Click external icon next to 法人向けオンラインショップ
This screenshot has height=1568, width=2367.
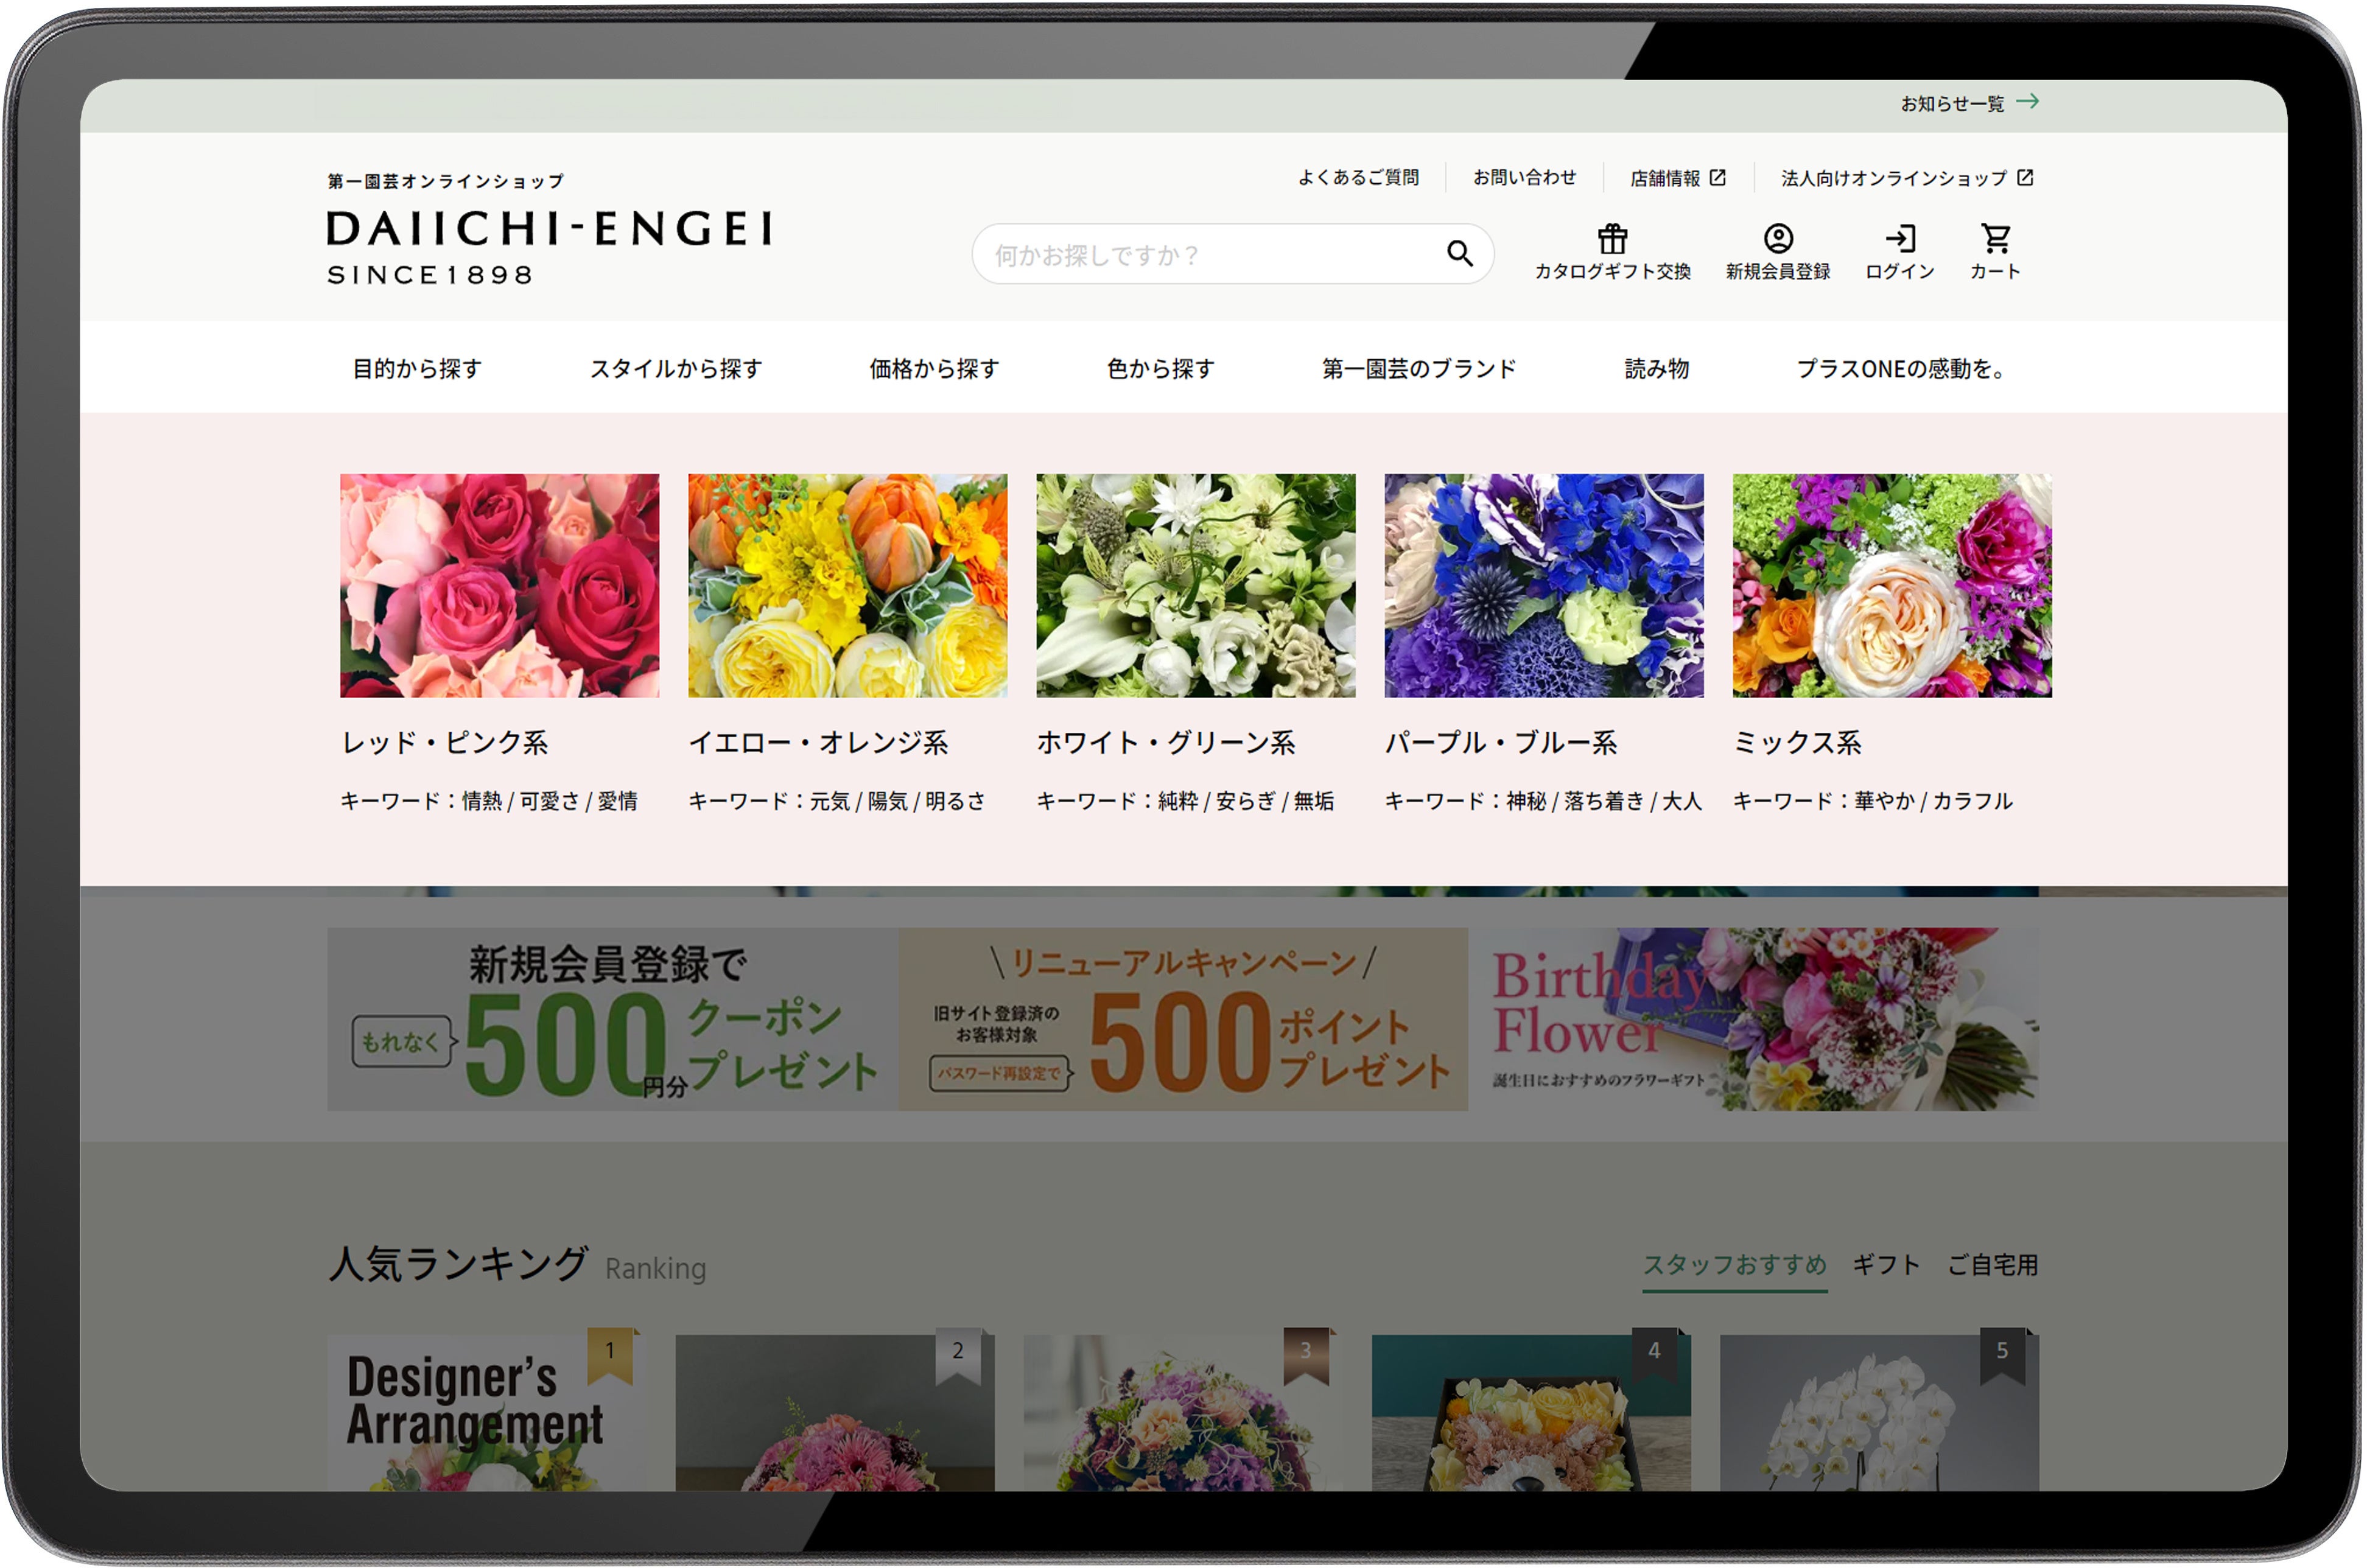(2025, 178)
